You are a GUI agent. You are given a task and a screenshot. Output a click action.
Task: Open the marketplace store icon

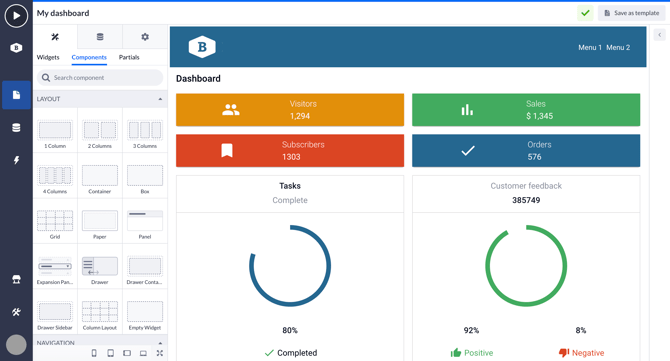pyautogui.click(x=16, y=279)
